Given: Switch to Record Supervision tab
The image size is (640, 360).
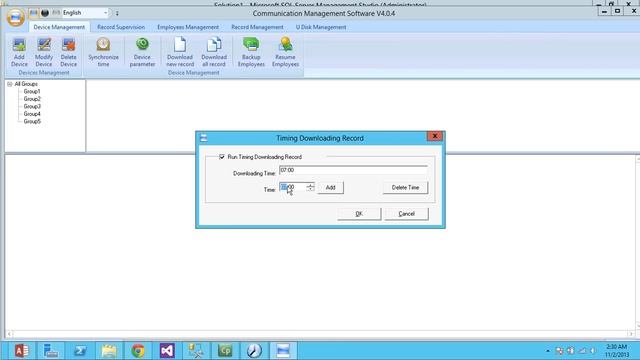Looking at the screenshot, I should point(121,27).
